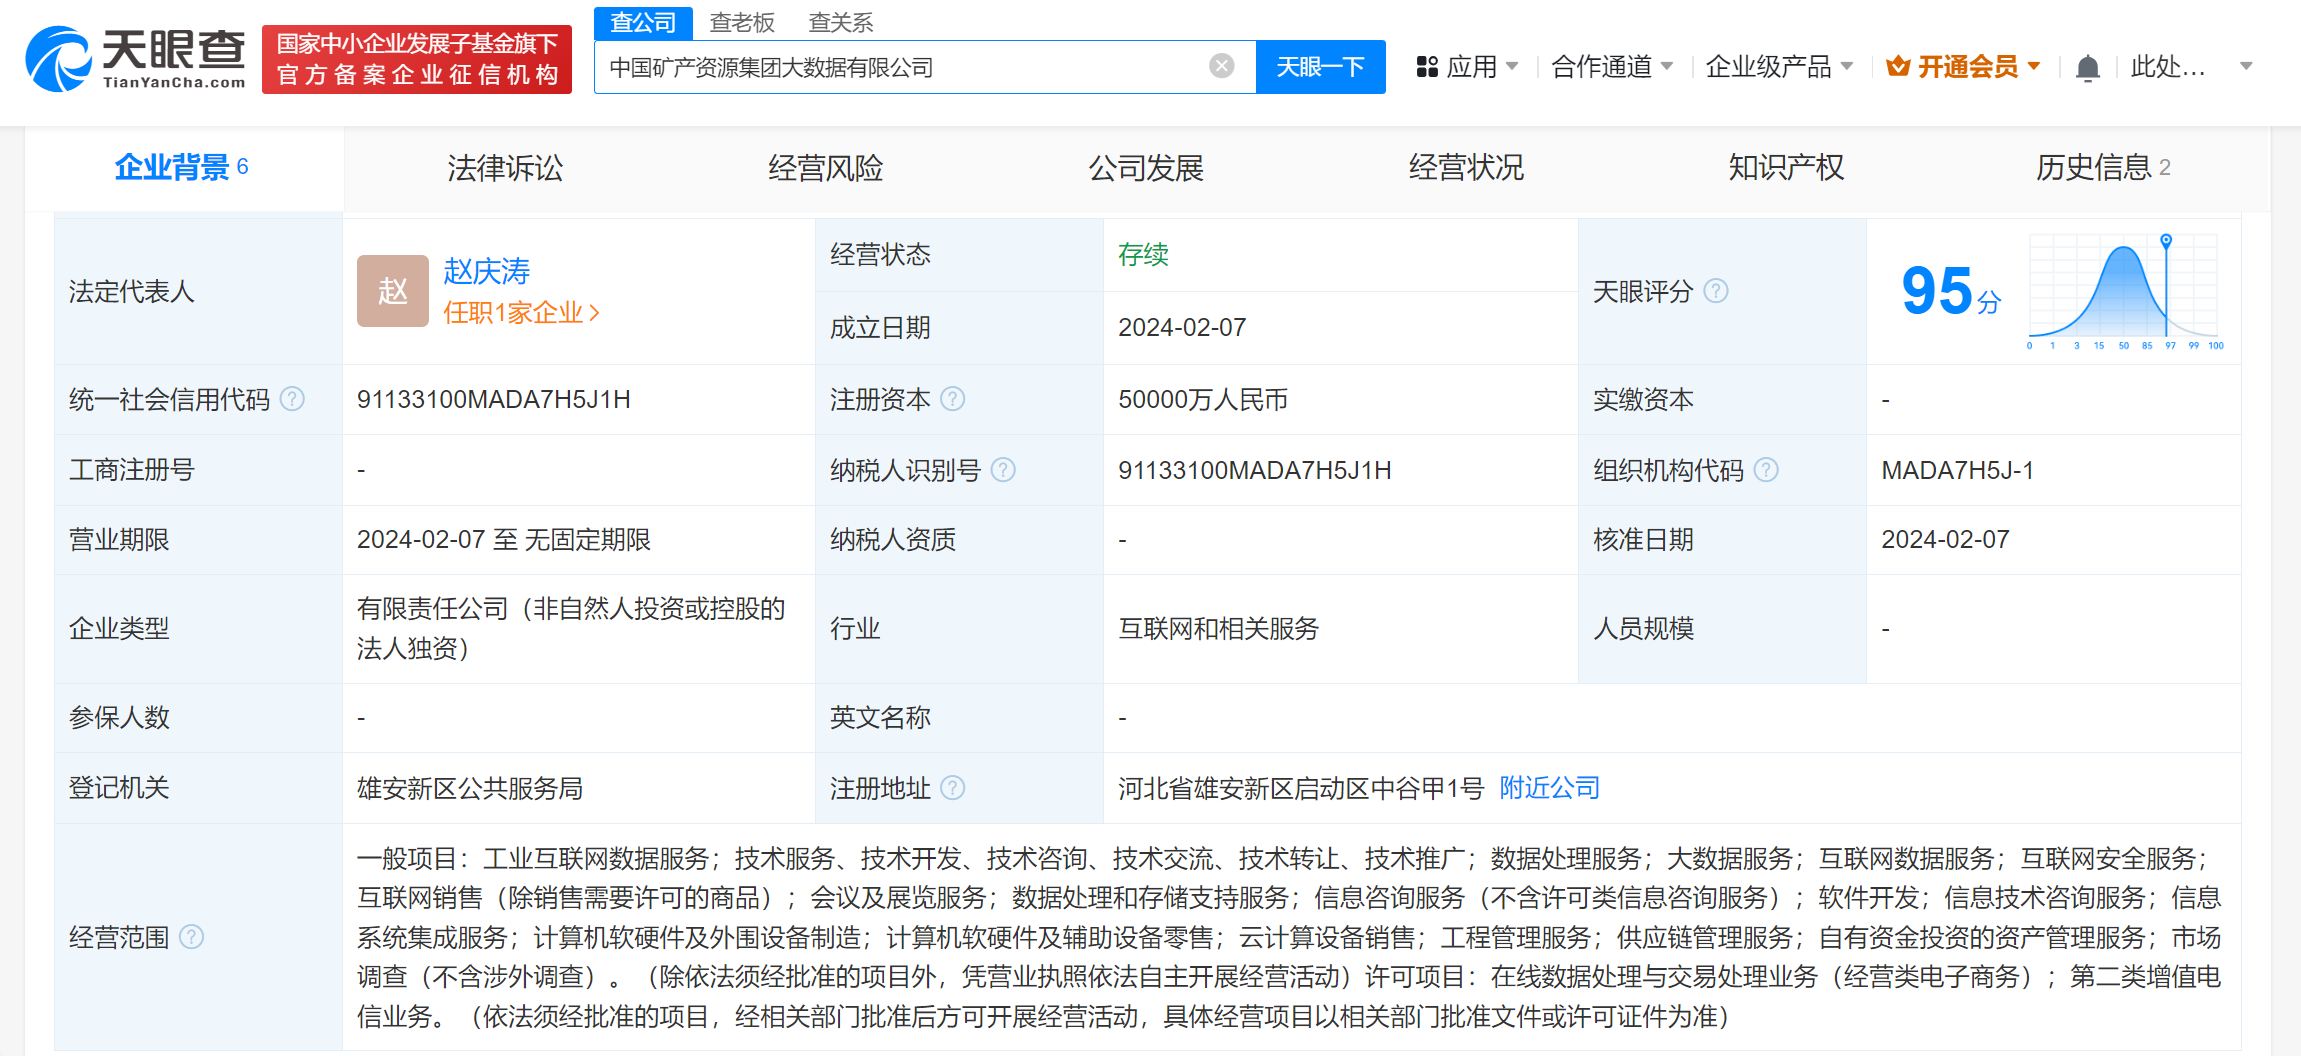This screenshot has height=1056, width=2301.
Task: Switch to the 经营状况 tab
Action: [1466, 168]
